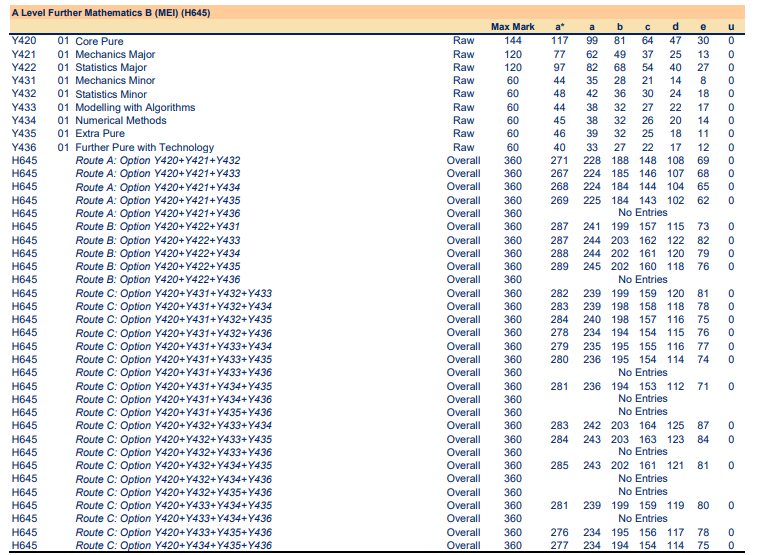Select the 'Numerical Methods' unit name

point(121,120)
